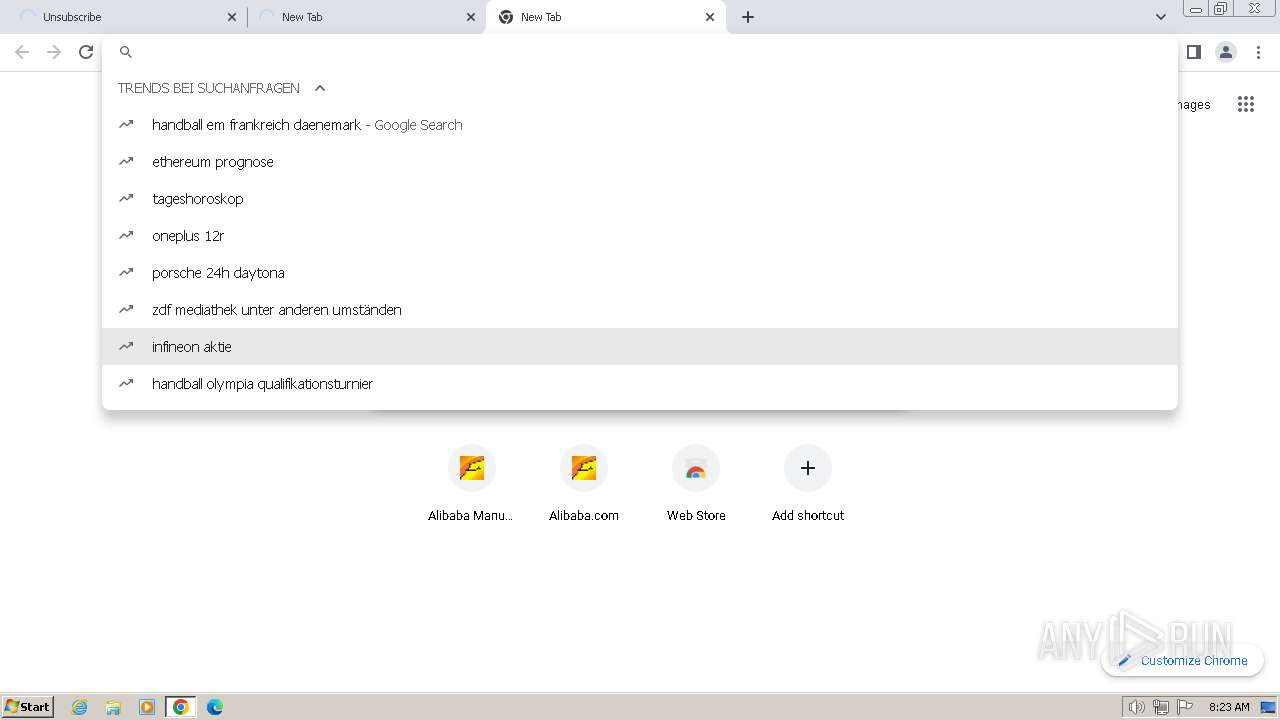The width and height of the screenshot is (1280, 720).
Task: Open the tab search chevron
Action: (1161, 17)
